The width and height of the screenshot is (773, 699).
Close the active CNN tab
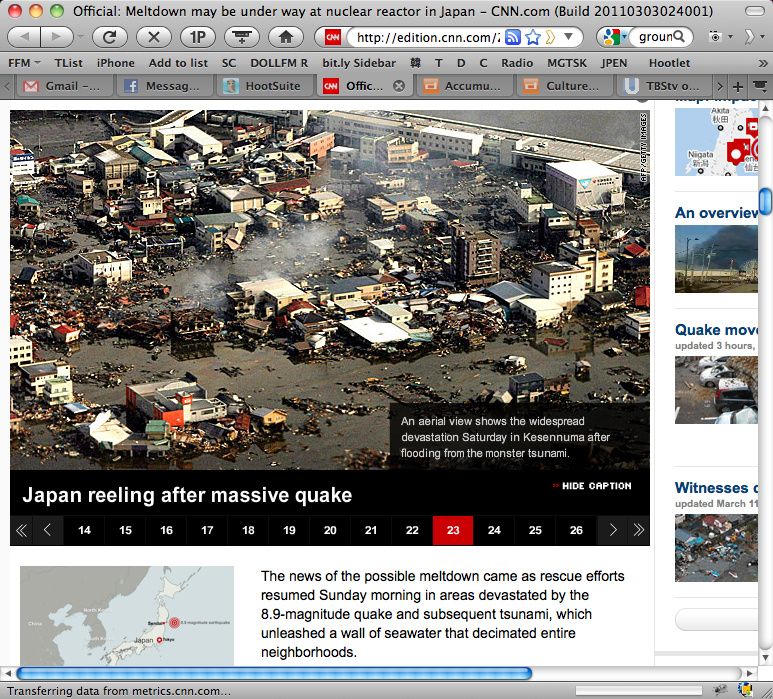[399, 86]
